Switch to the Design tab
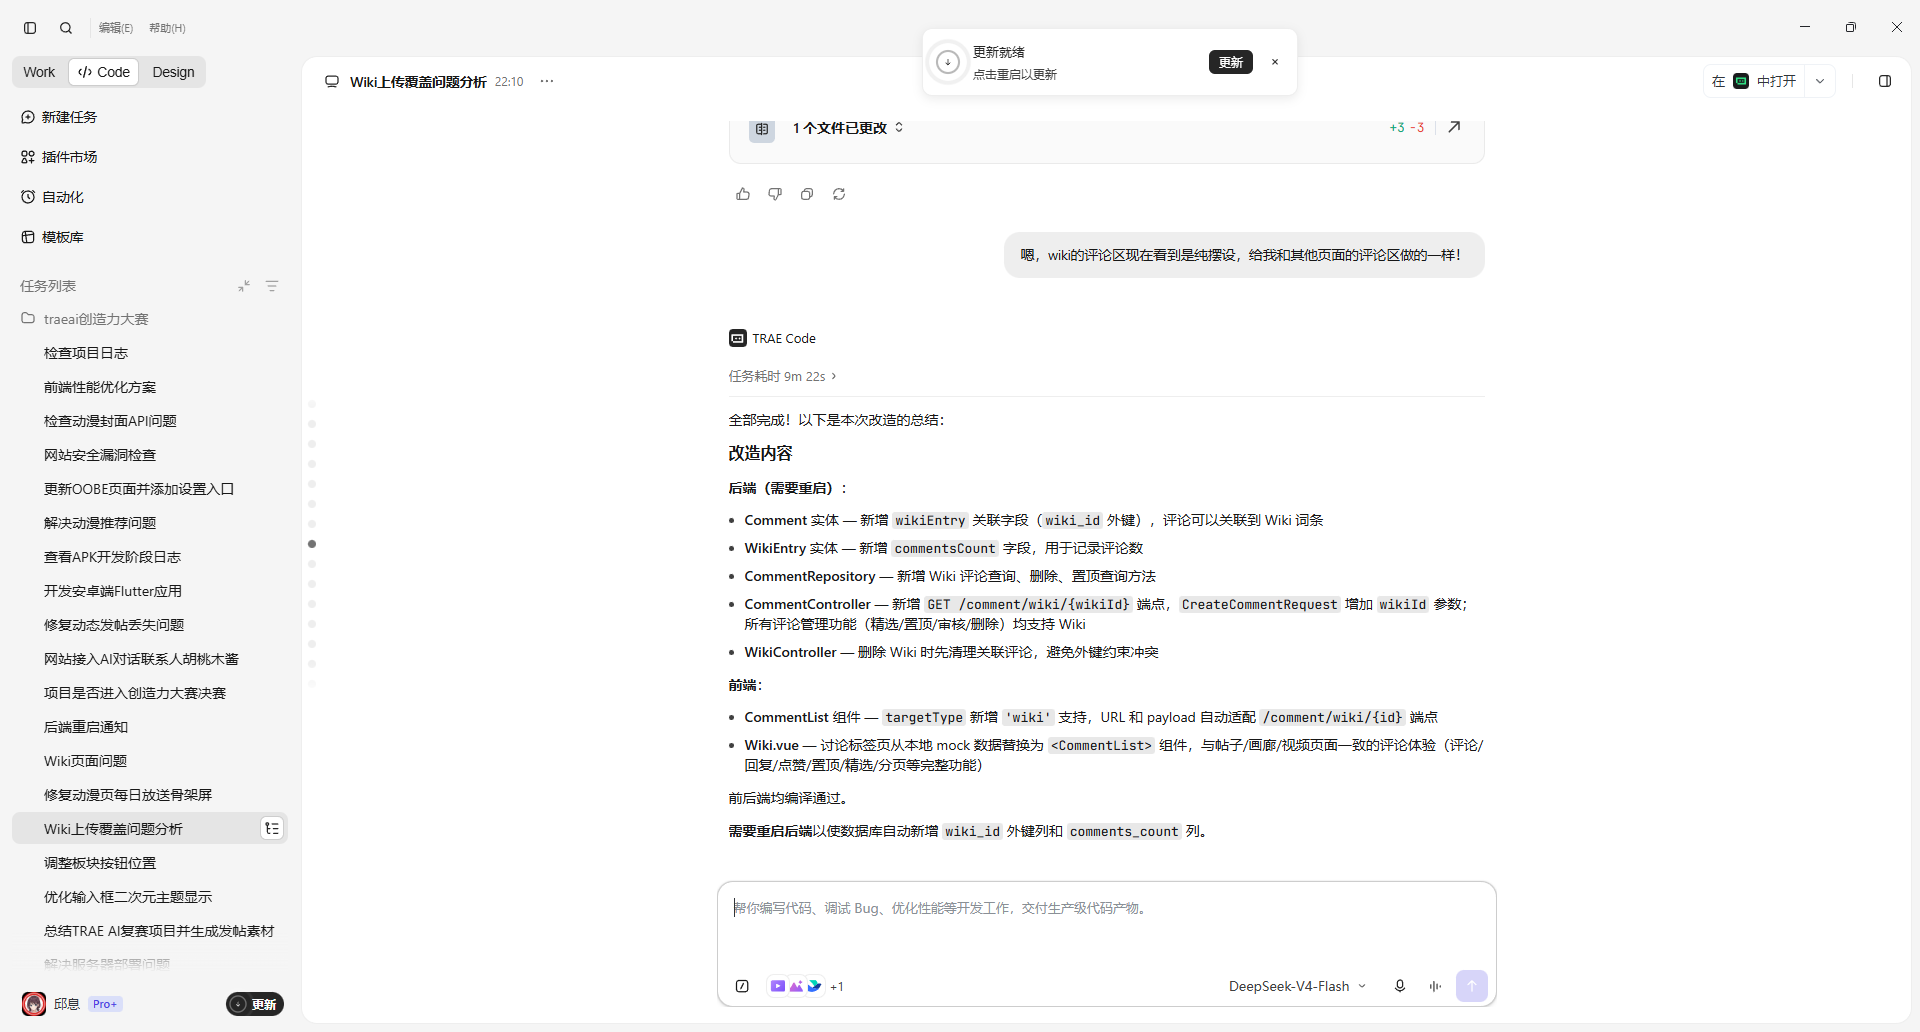 tap(173, 72)
